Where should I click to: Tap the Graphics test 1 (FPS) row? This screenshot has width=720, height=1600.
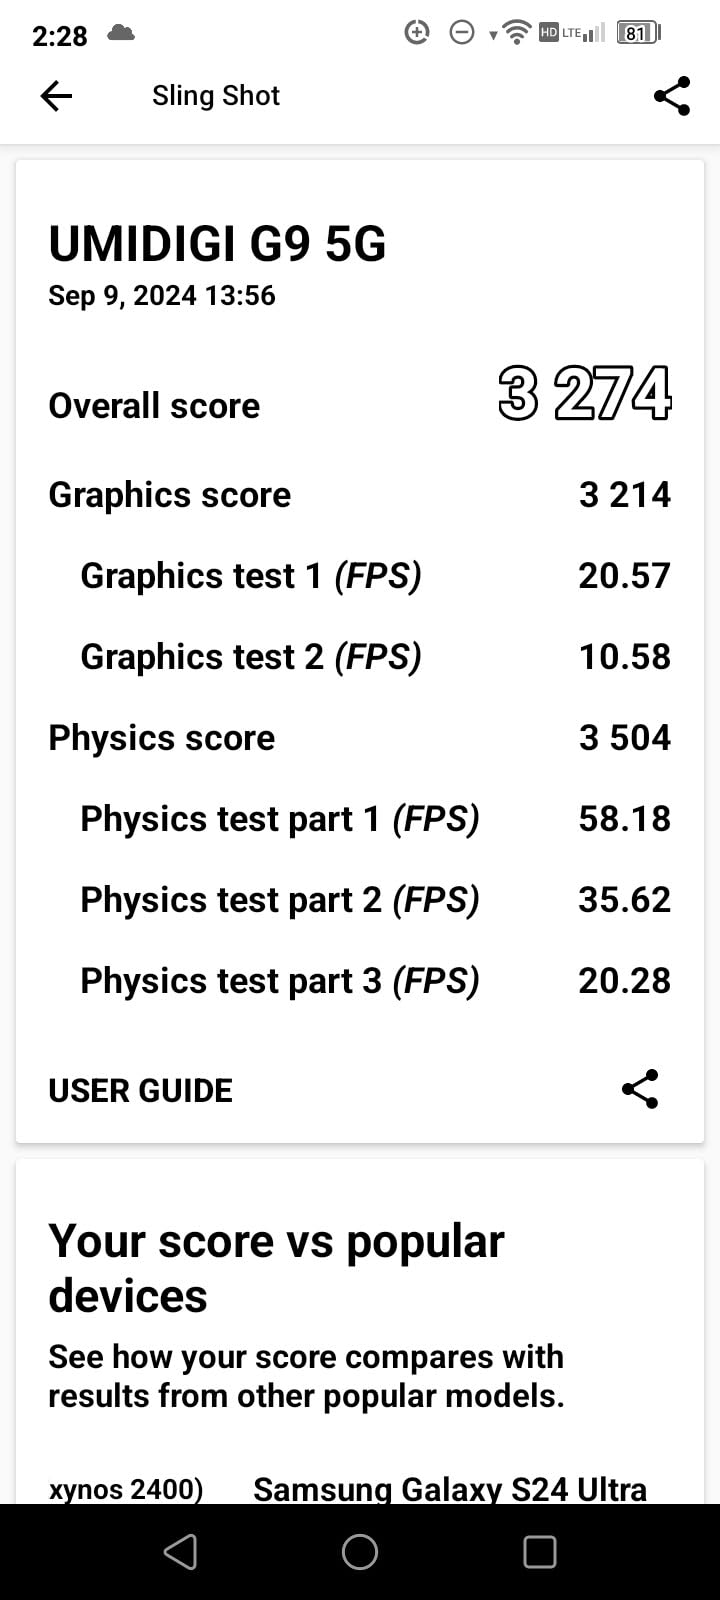click(x=359, y=576)
